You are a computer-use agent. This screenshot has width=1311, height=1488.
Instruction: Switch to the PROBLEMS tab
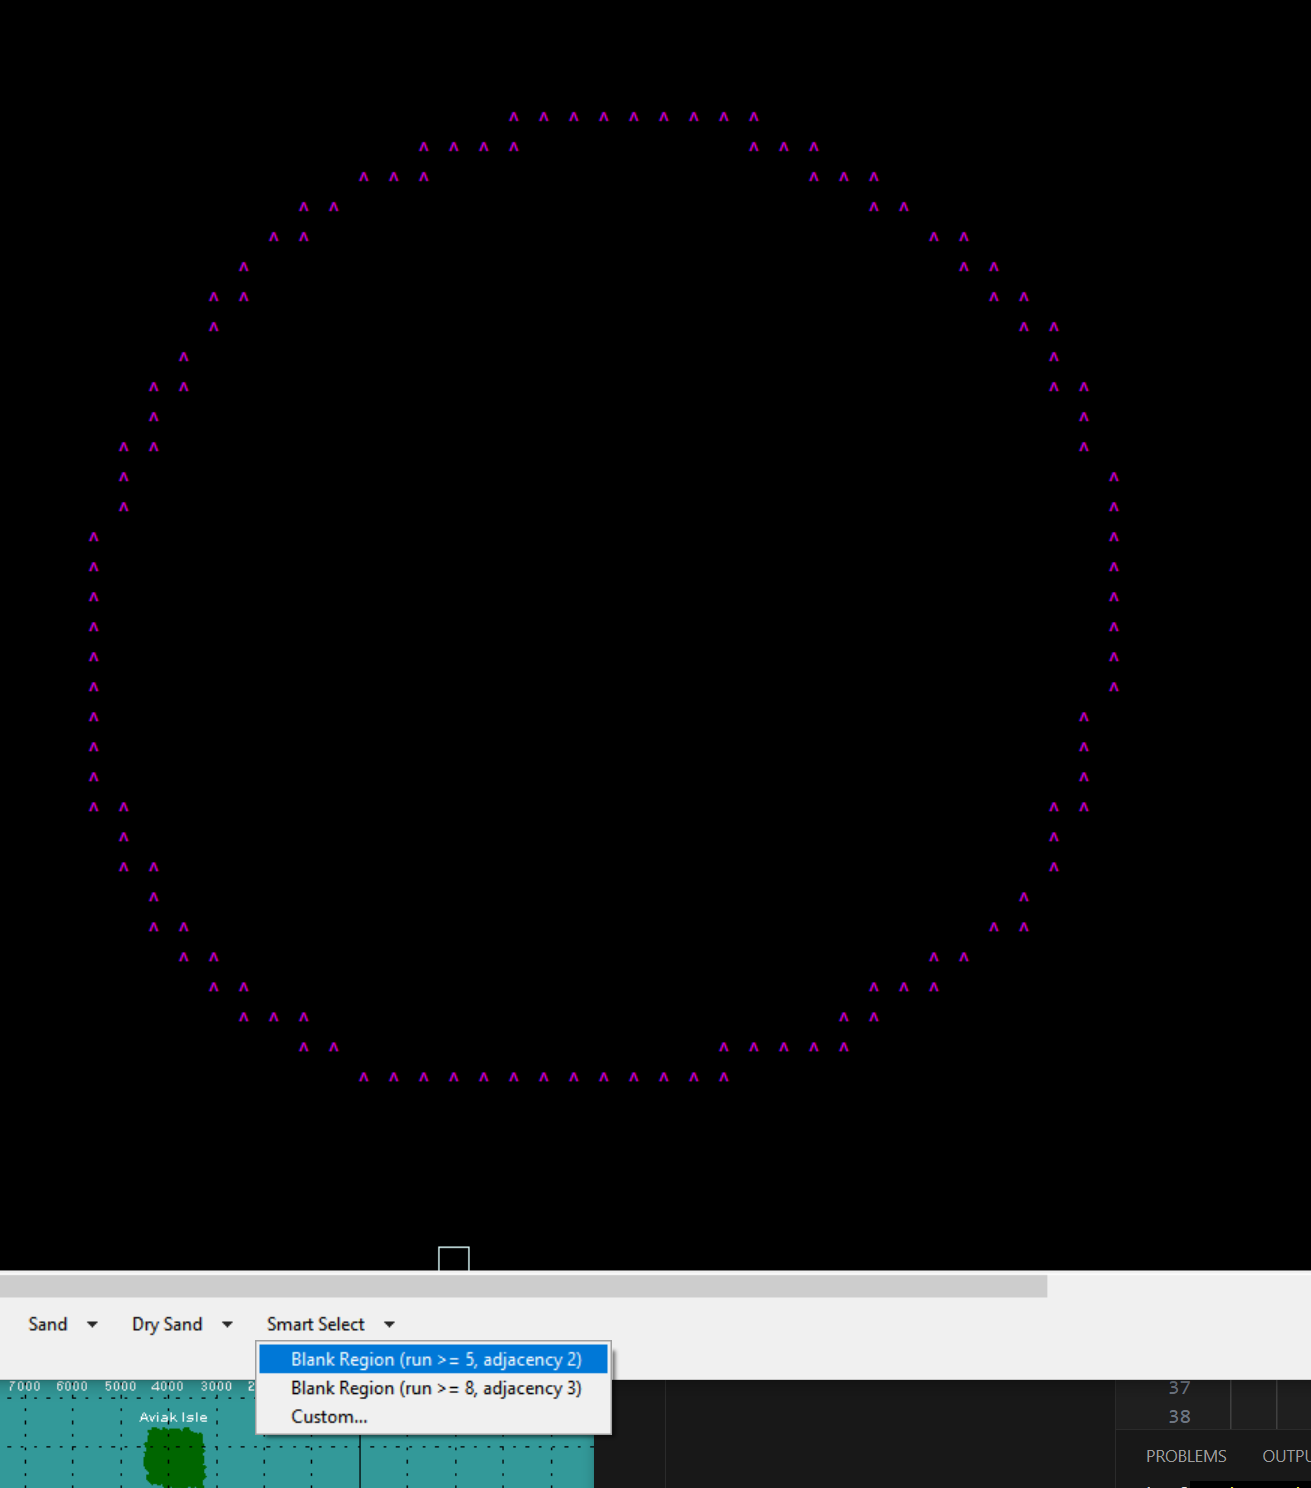coord(1186,1456)
